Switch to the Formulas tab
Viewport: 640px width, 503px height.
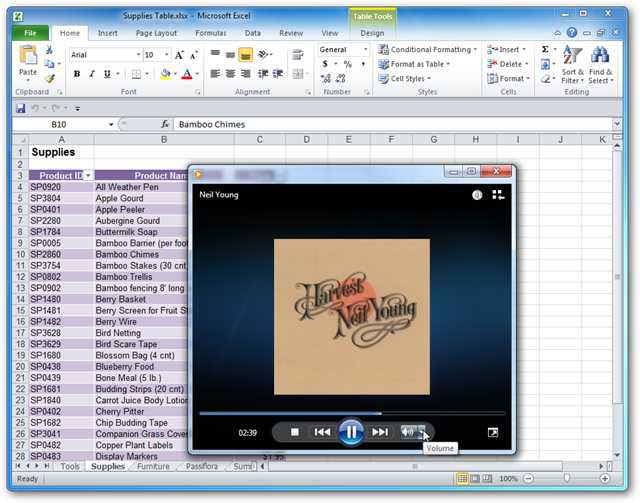(211, 33)
